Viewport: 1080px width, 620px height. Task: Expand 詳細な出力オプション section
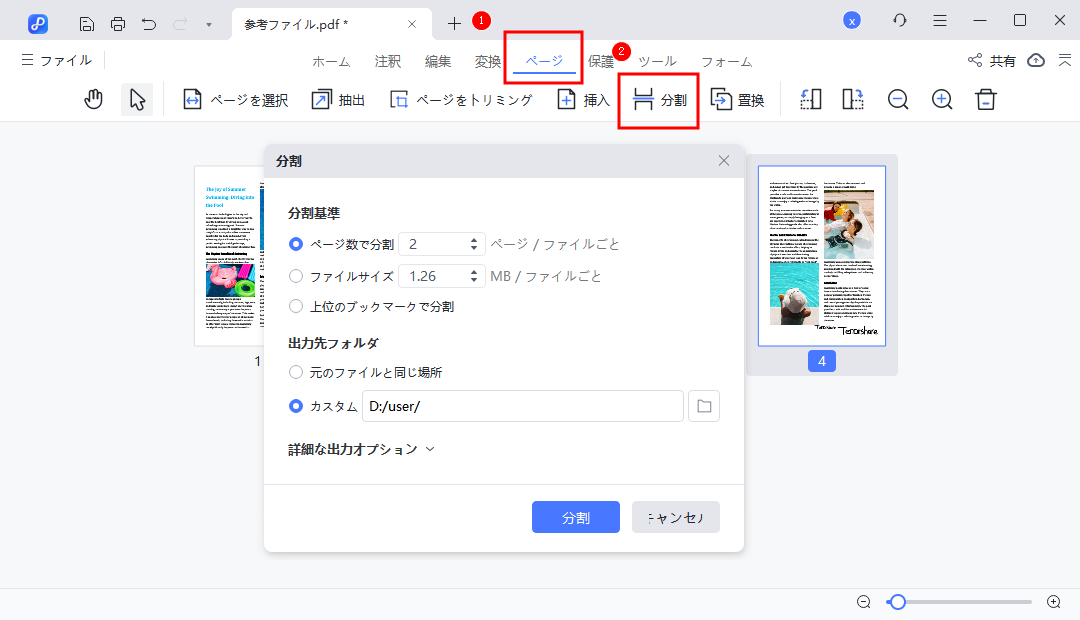tap(360, 449)
